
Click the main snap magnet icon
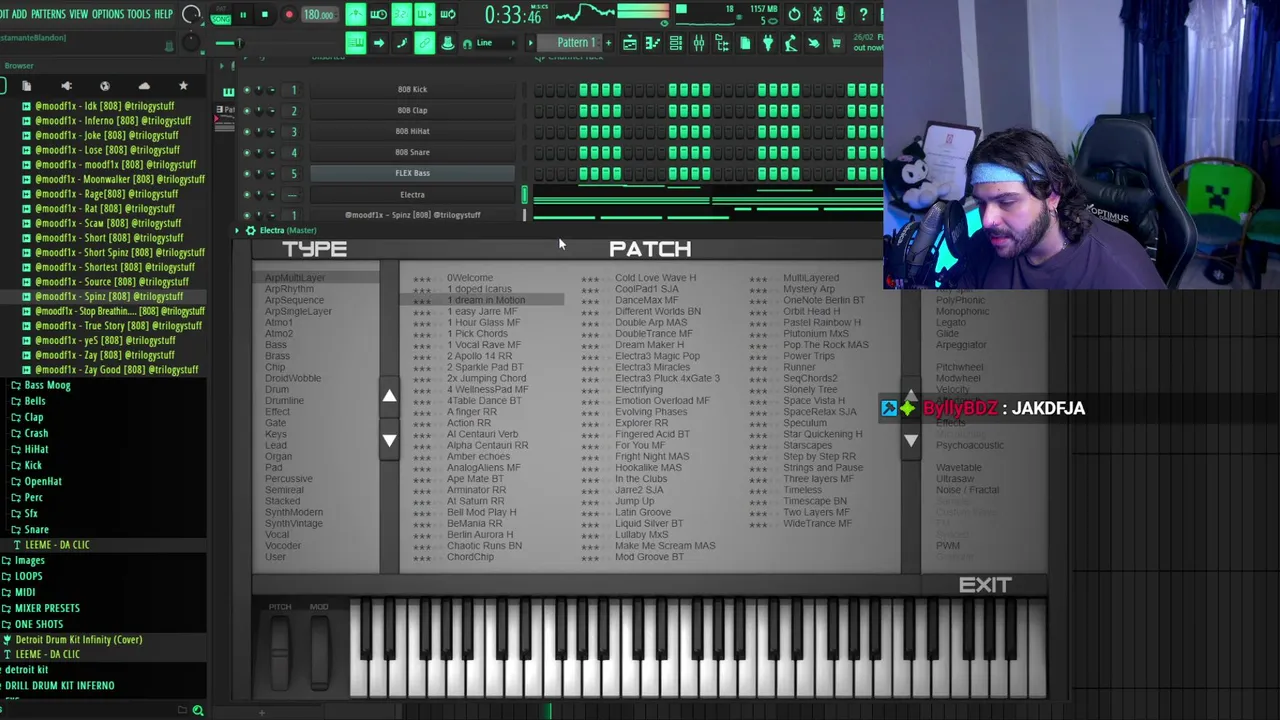(x=468, y=44)
